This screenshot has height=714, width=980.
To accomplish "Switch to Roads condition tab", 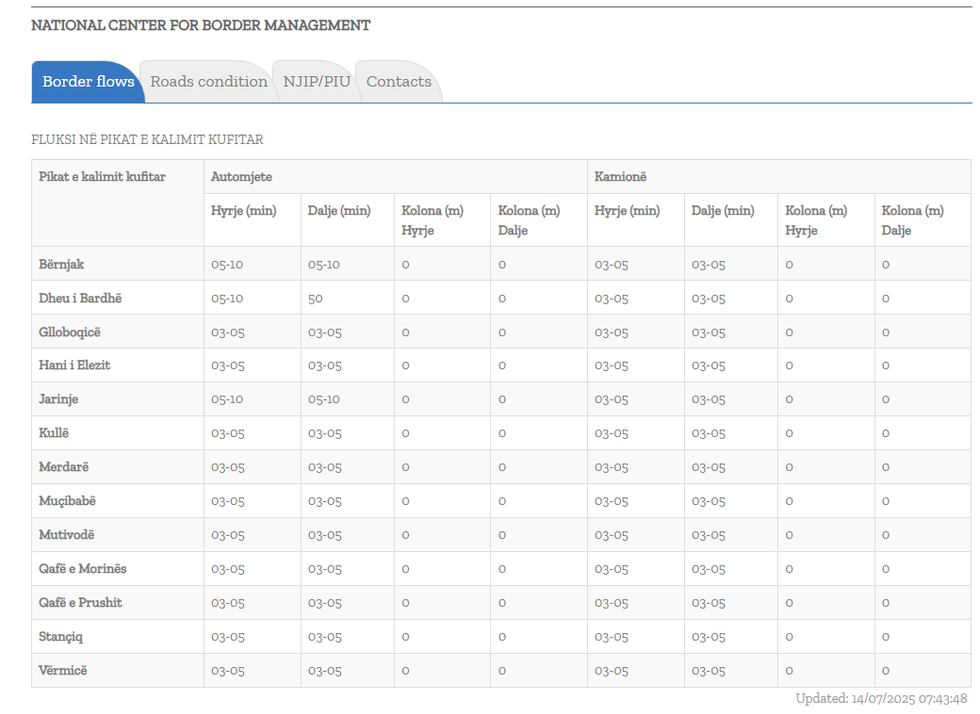I will point(209,82).
